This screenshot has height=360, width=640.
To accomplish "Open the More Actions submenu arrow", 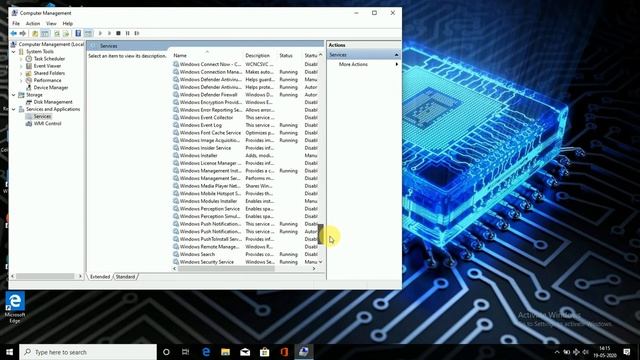I will point(397,64).
